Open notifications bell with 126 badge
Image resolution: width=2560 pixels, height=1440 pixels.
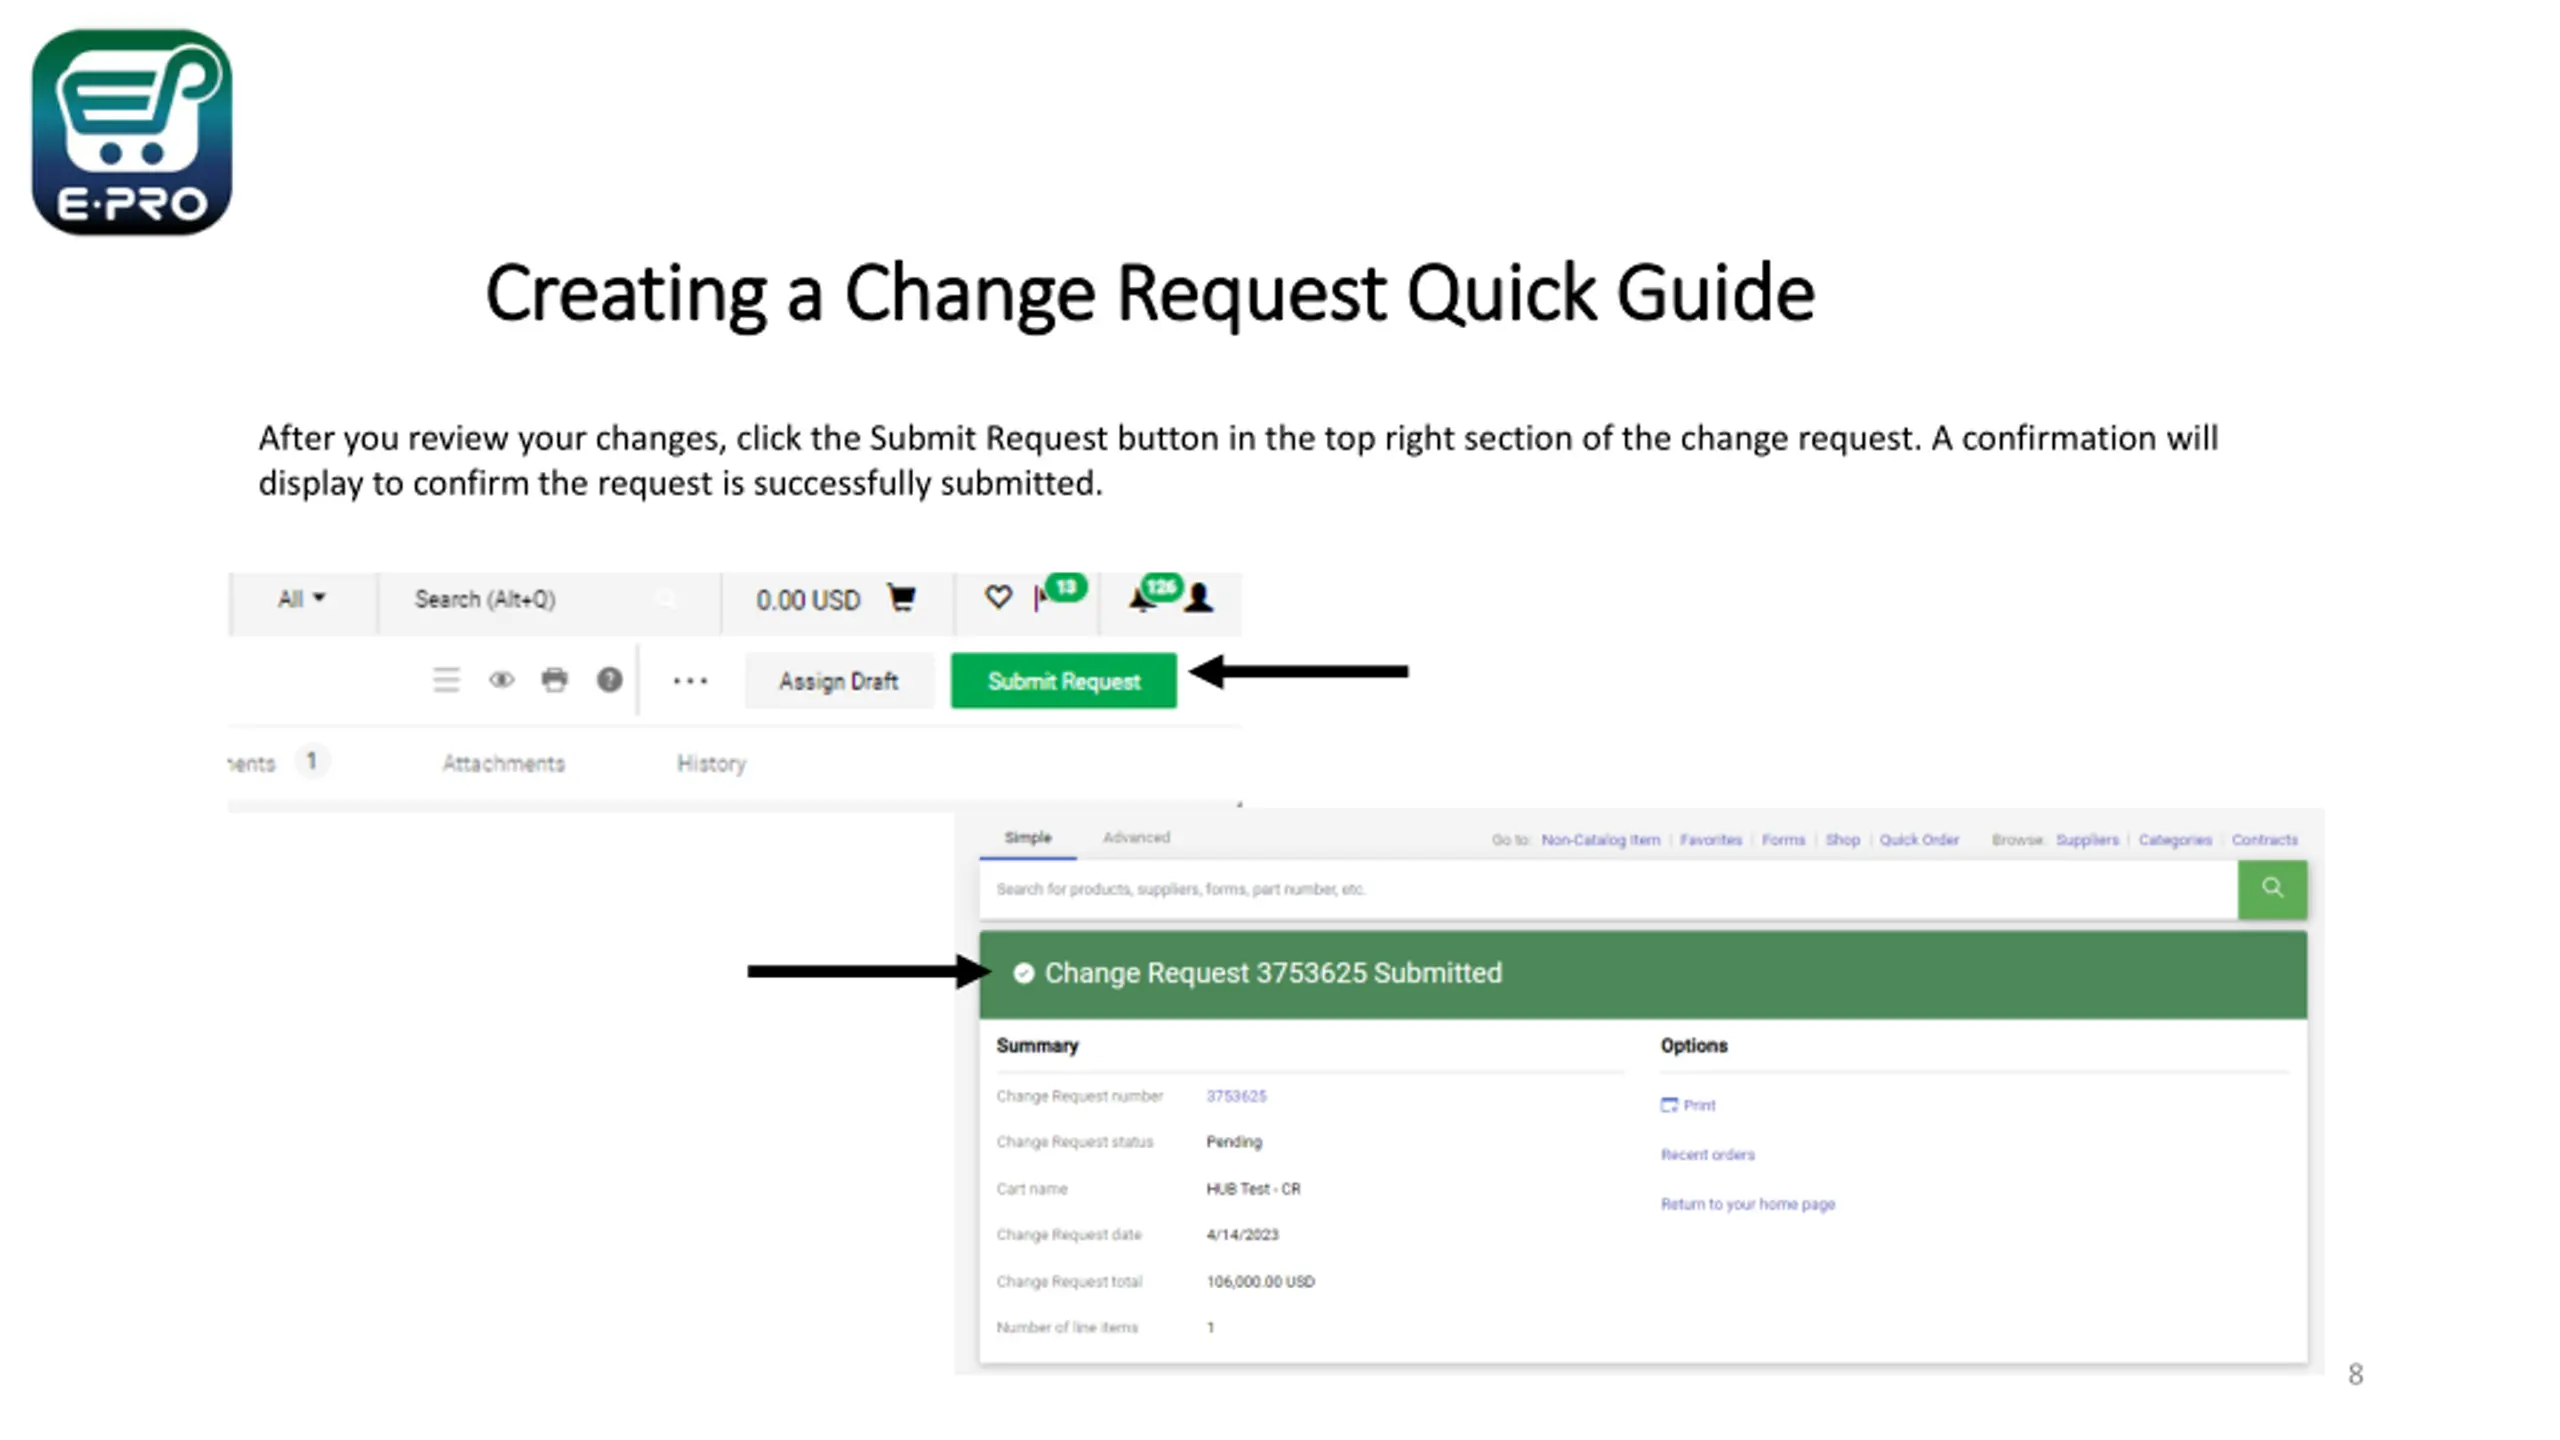1154,592
